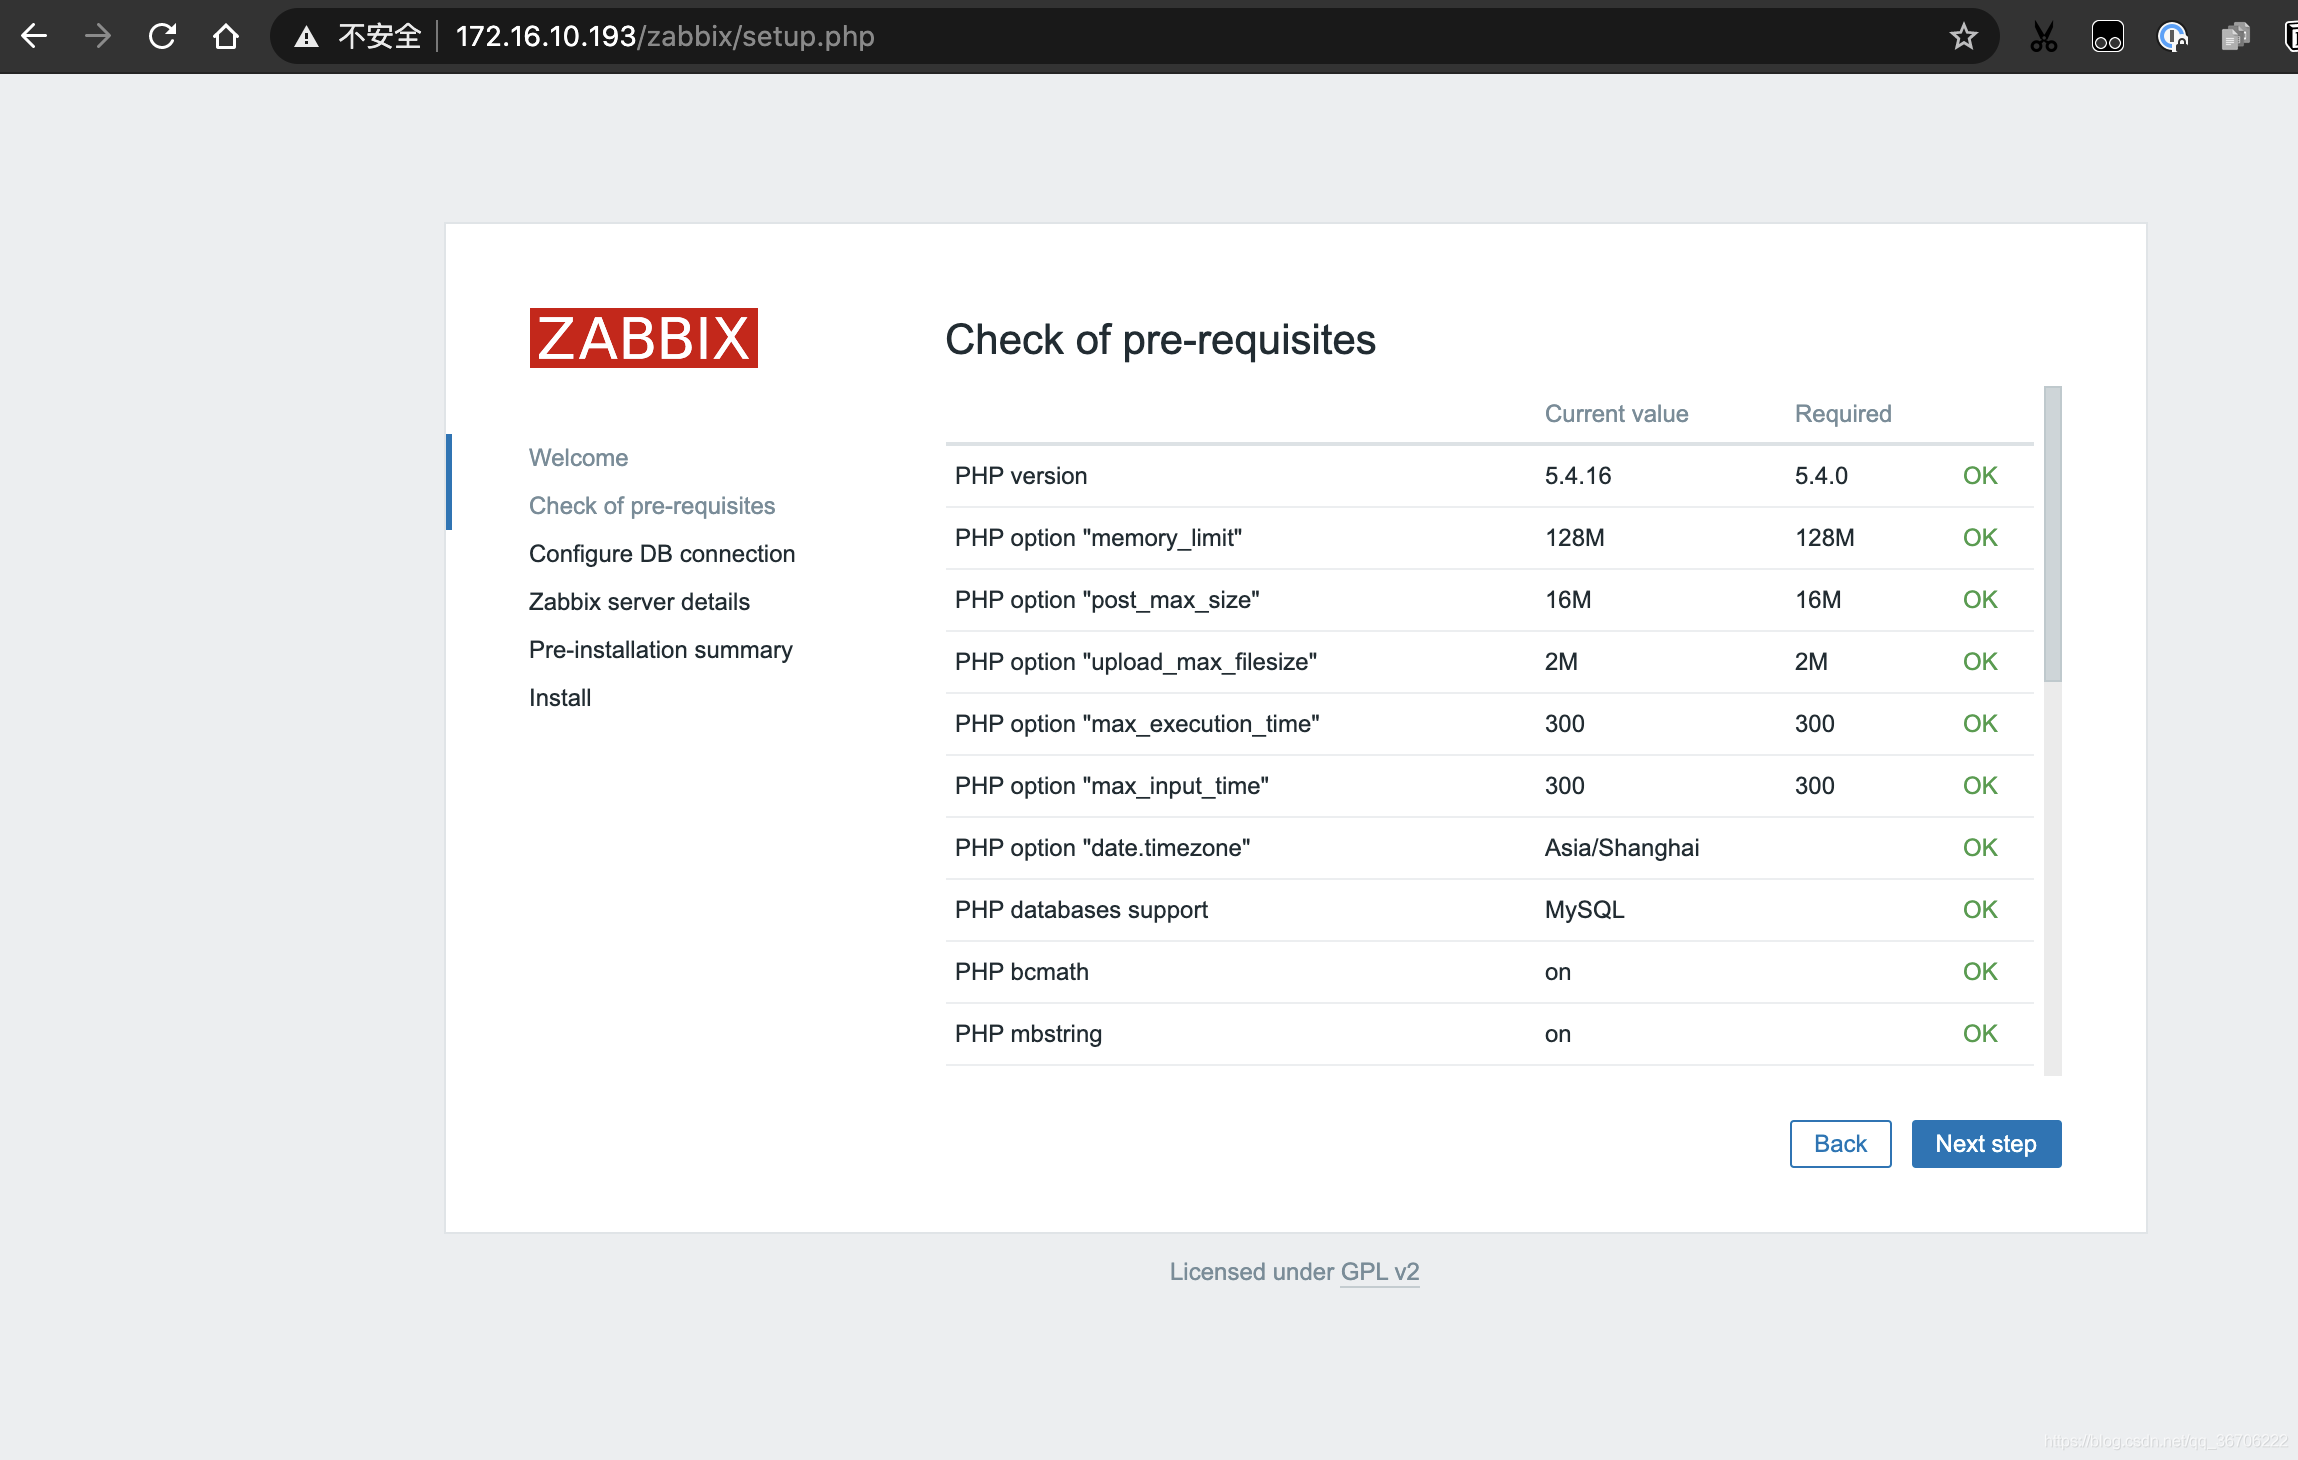Open the browser home page icon
2298x1460 pixels.
point(226,37)
